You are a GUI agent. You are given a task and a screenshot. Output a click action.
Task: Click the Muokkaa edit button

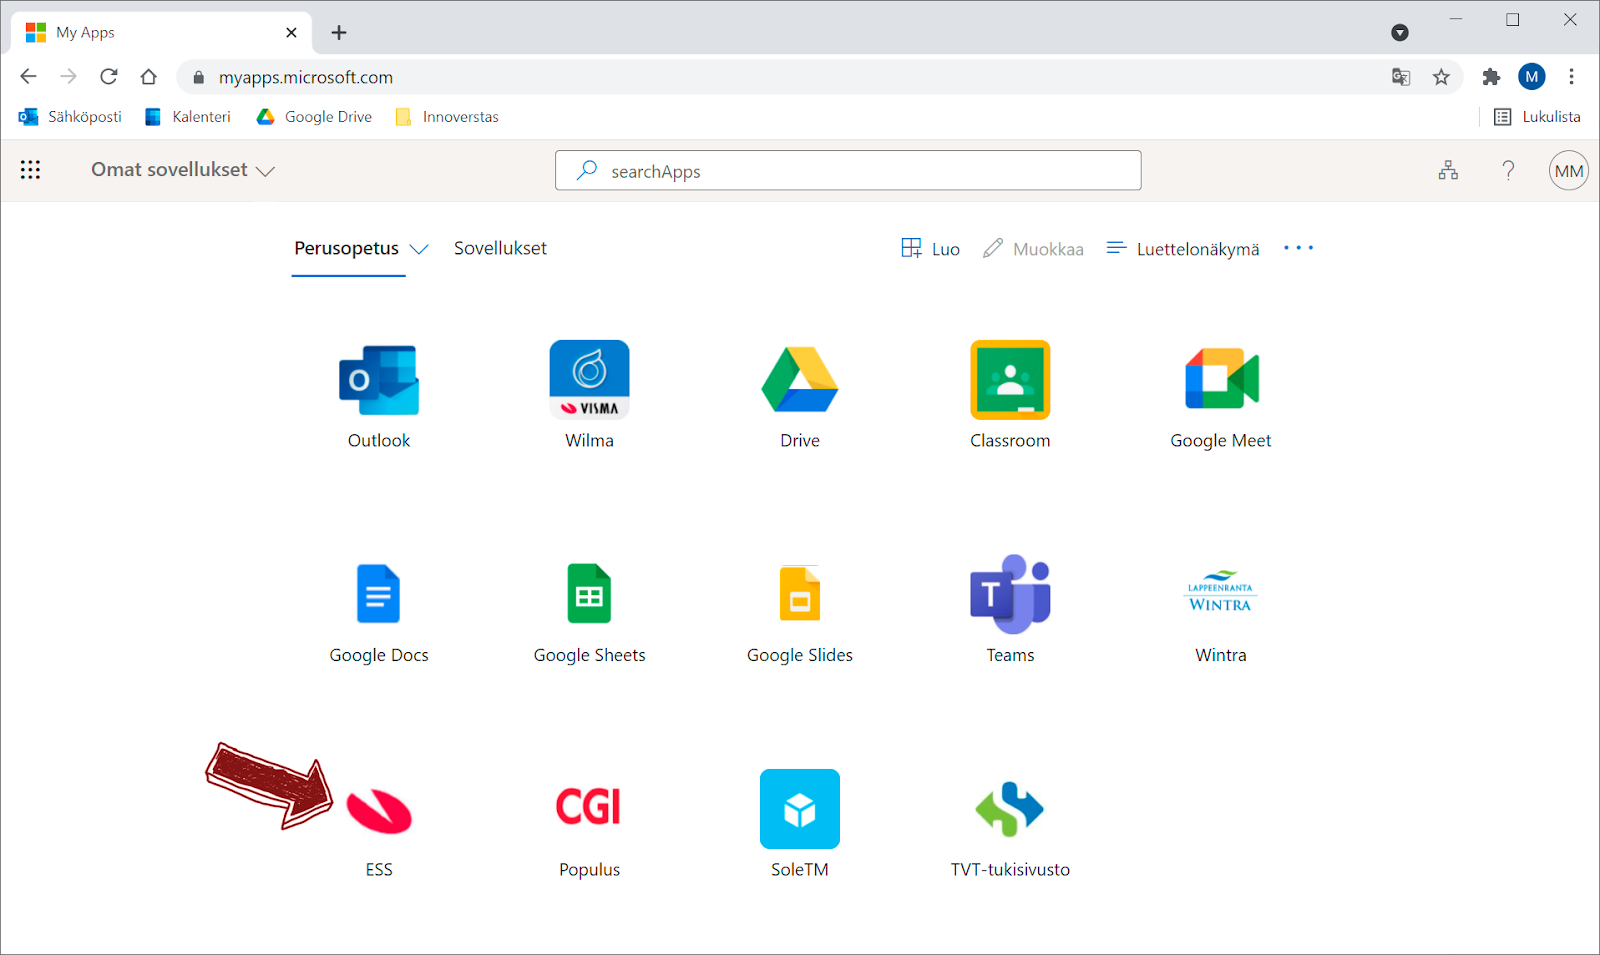[x=1033, y=248]
